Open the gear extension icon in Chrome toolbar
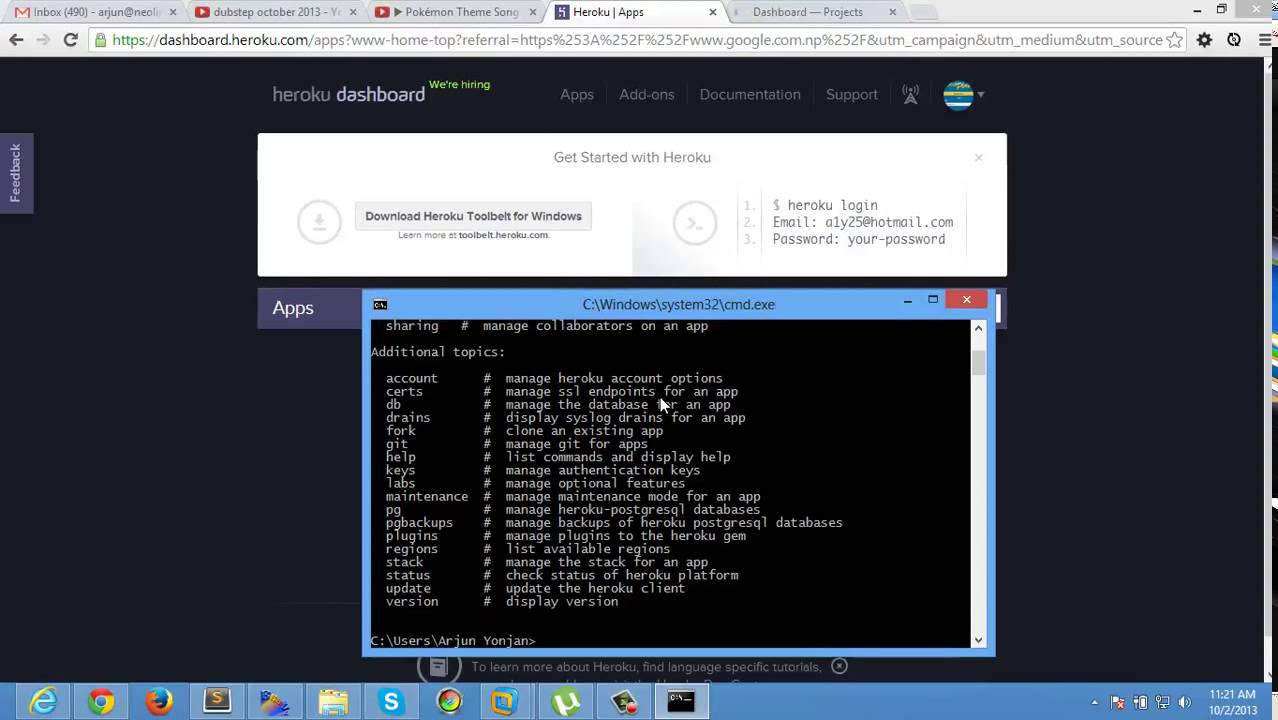The height and width of the screenshot is (720, 1278). point(1204,40)
